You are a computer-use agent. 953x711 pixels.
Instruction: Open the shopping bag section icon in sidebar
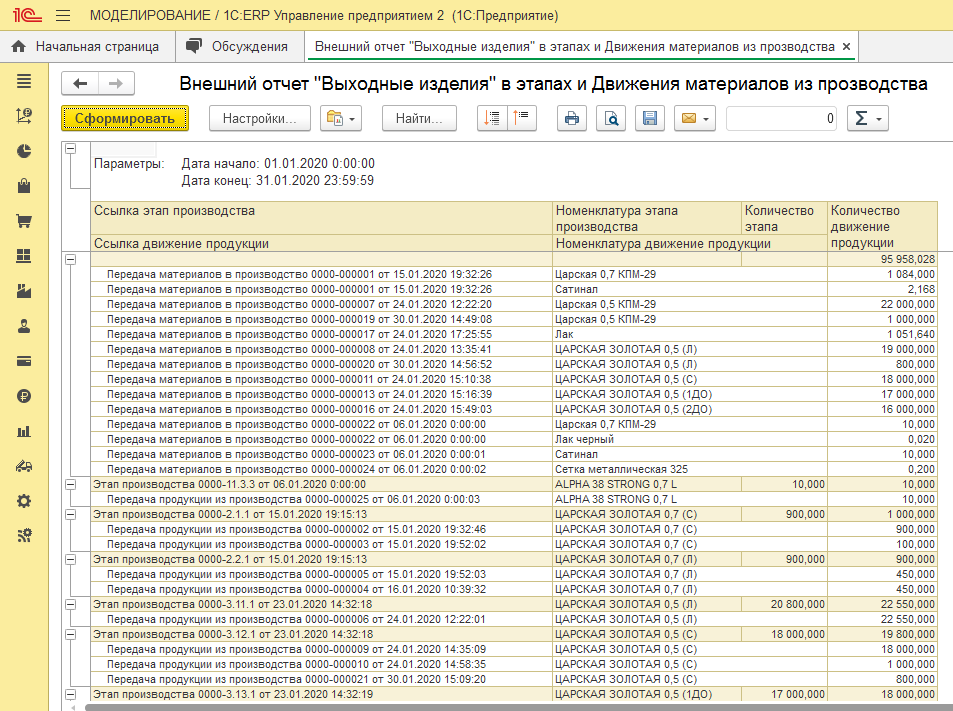[24, 185]
